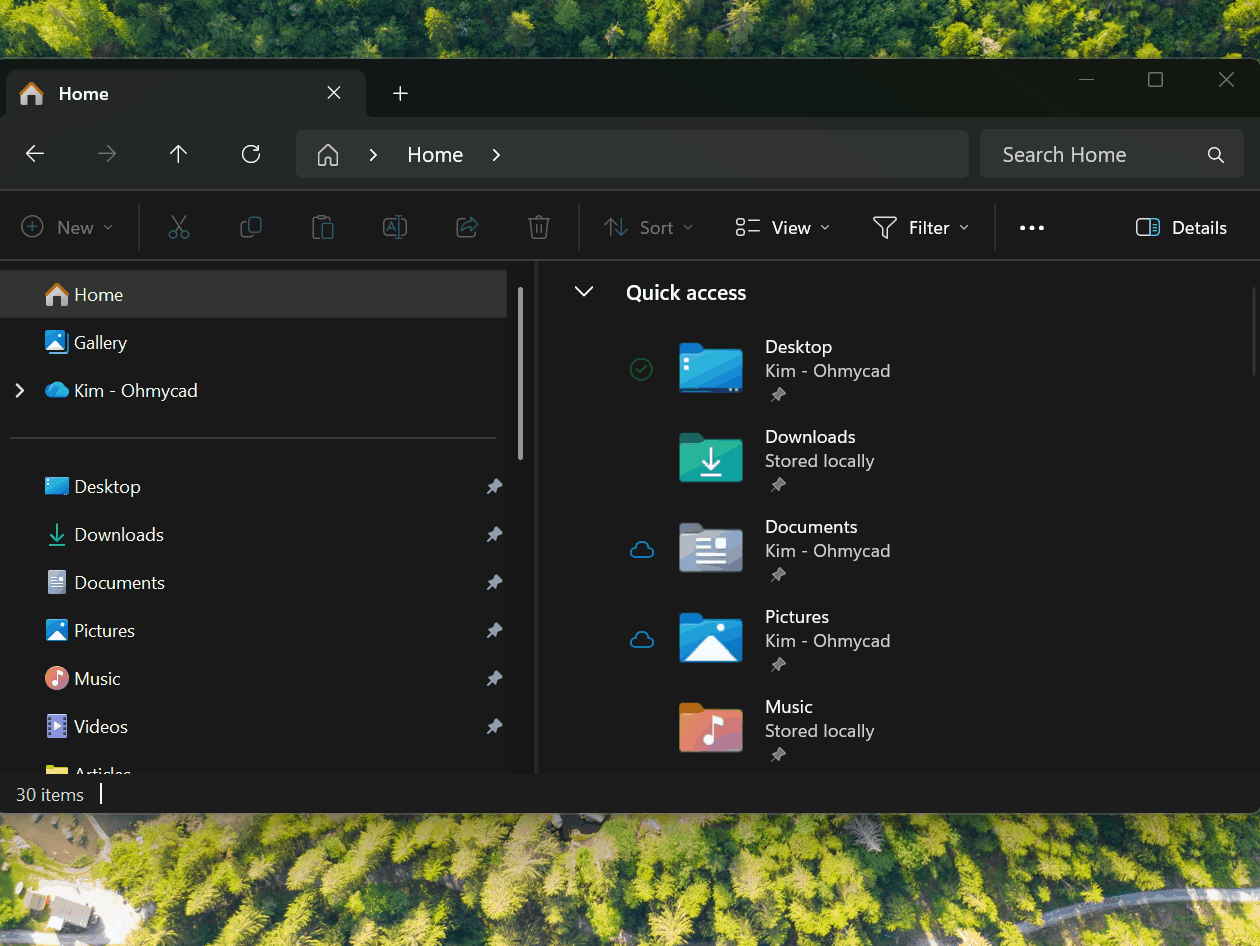Click the pin icon under Quick access Desktop
Image resolution: width=1260 pixels, height=946 pixels.
(778, 395)
